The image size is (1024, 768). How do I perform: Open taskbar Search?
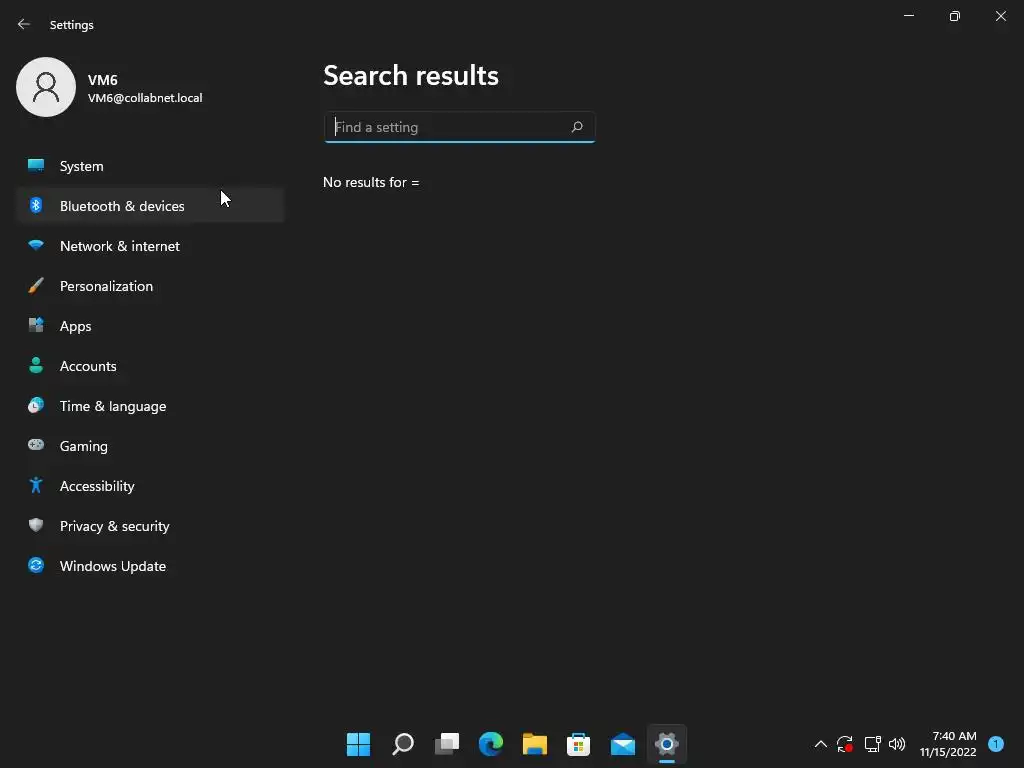click(x=402, y=744)
